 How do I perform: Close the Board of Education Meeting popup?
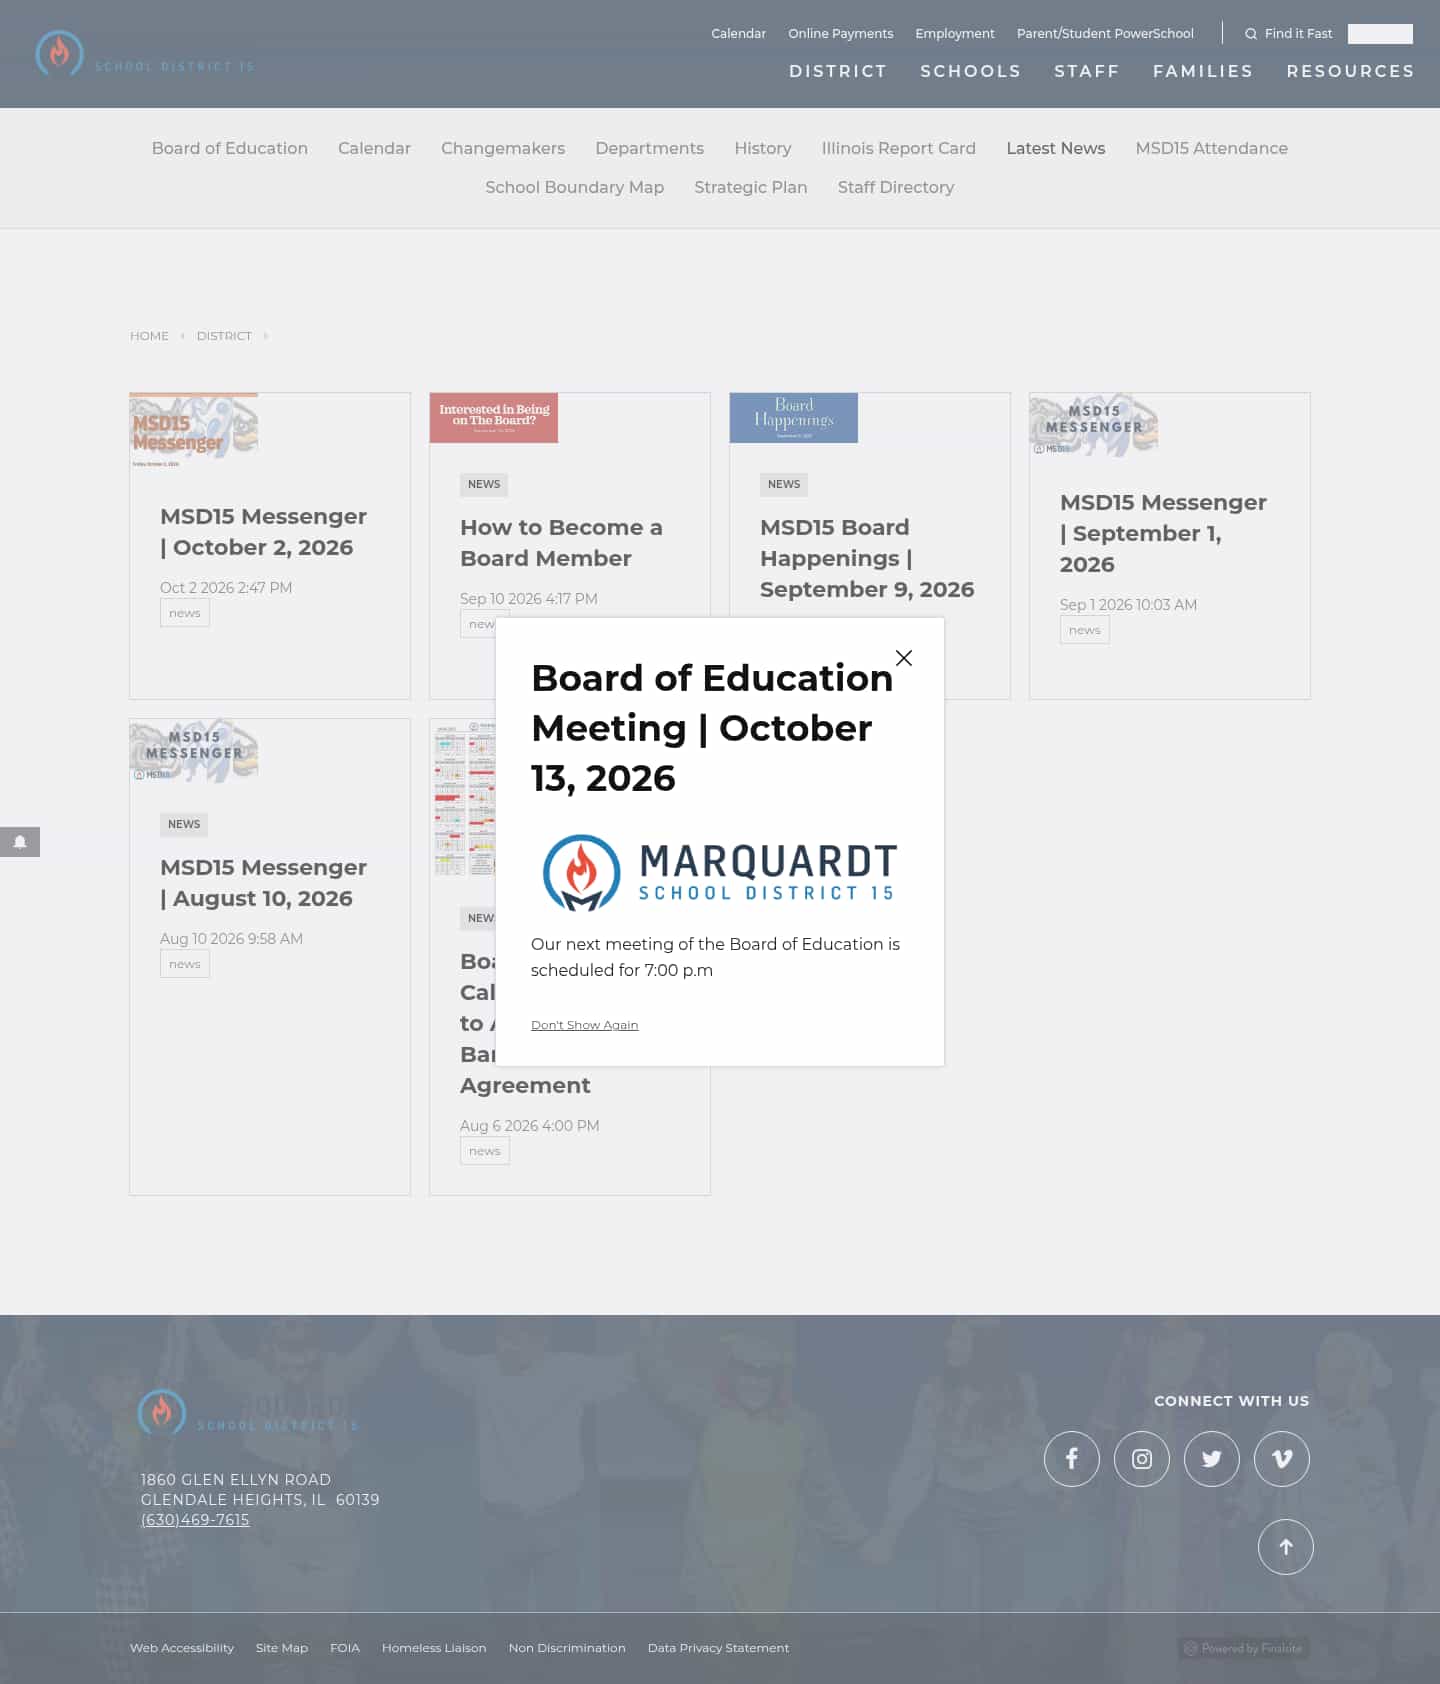[904, 658]
